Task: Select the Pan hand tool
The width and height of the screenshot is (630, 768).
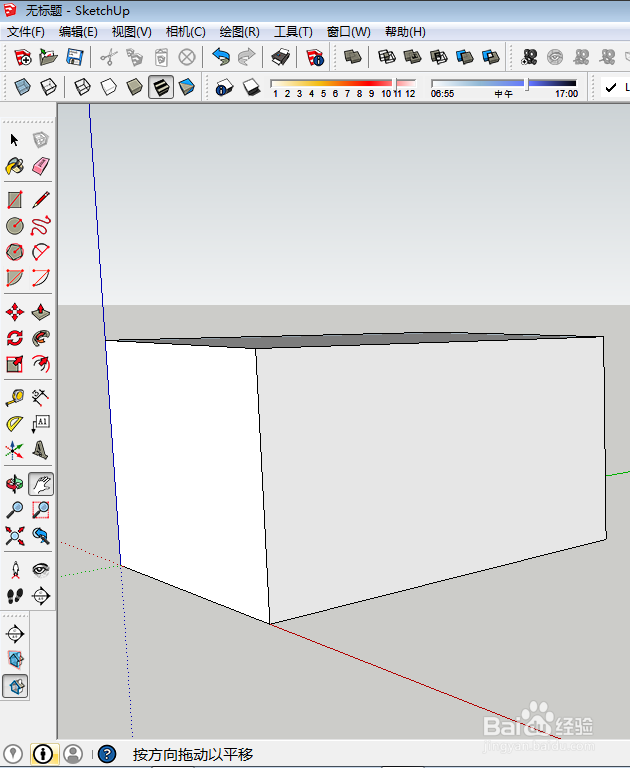Action: coord(41,484)
